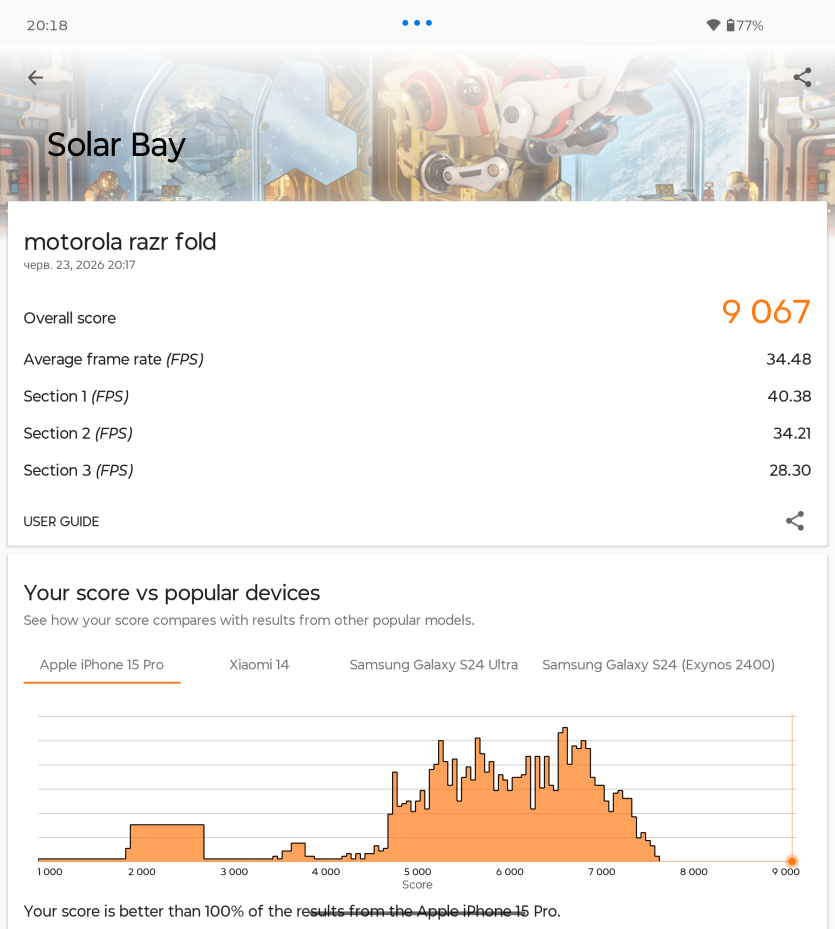Select the Apple iPhone 15 Pro tab

coord(102,665)
